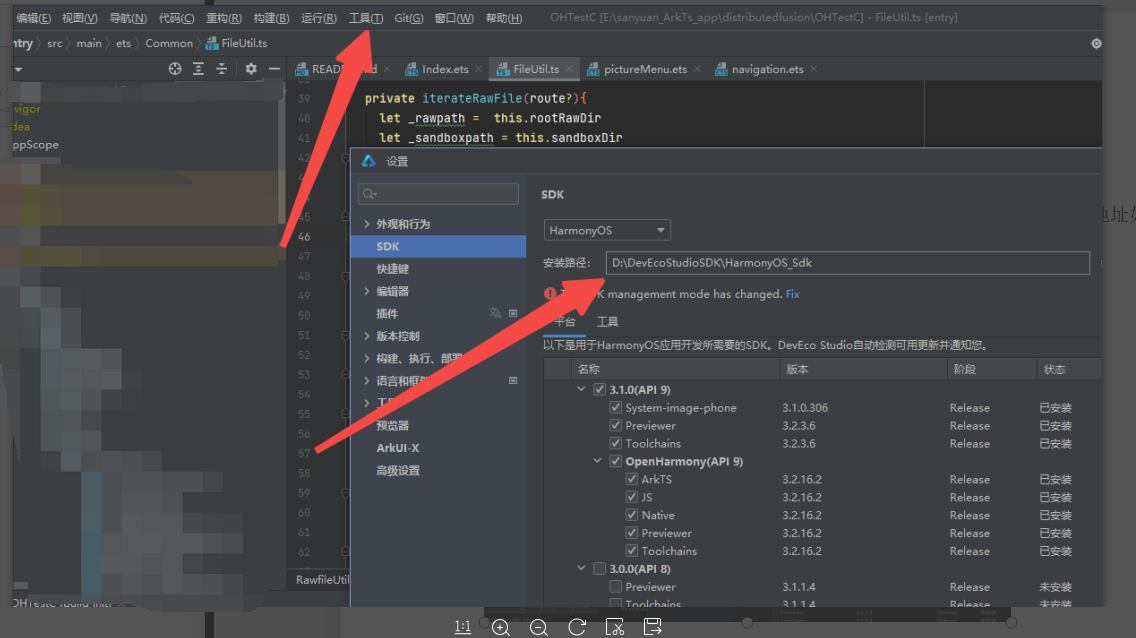This screenshot has width=1136, height=638.
Task: Toggle the 3.1.0(API 9) checkbox
Action: [x=599, y=390]
